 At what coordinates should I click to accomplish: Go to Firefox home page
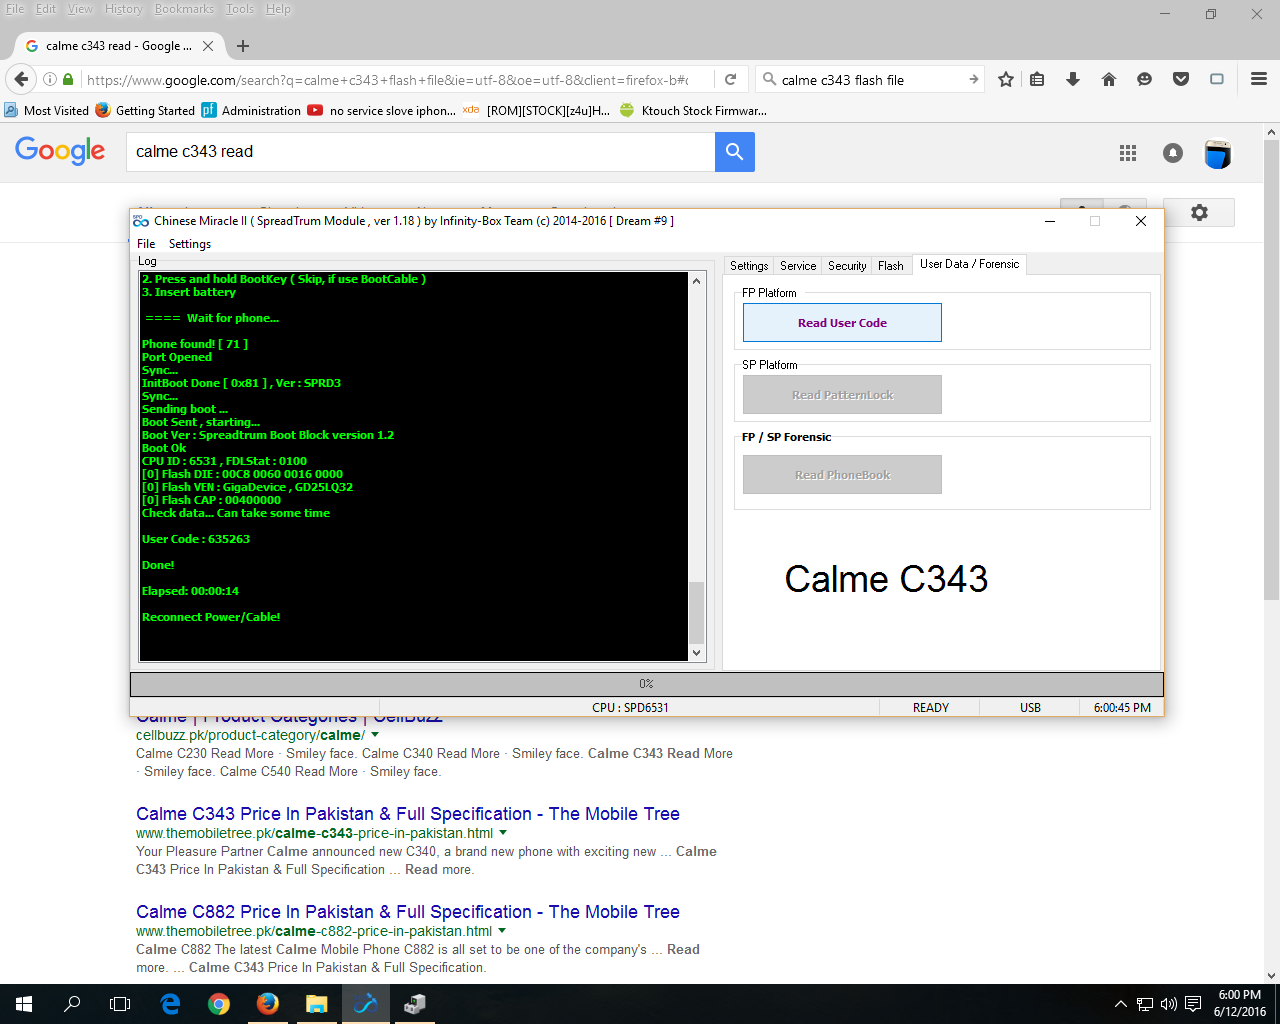1109,80
